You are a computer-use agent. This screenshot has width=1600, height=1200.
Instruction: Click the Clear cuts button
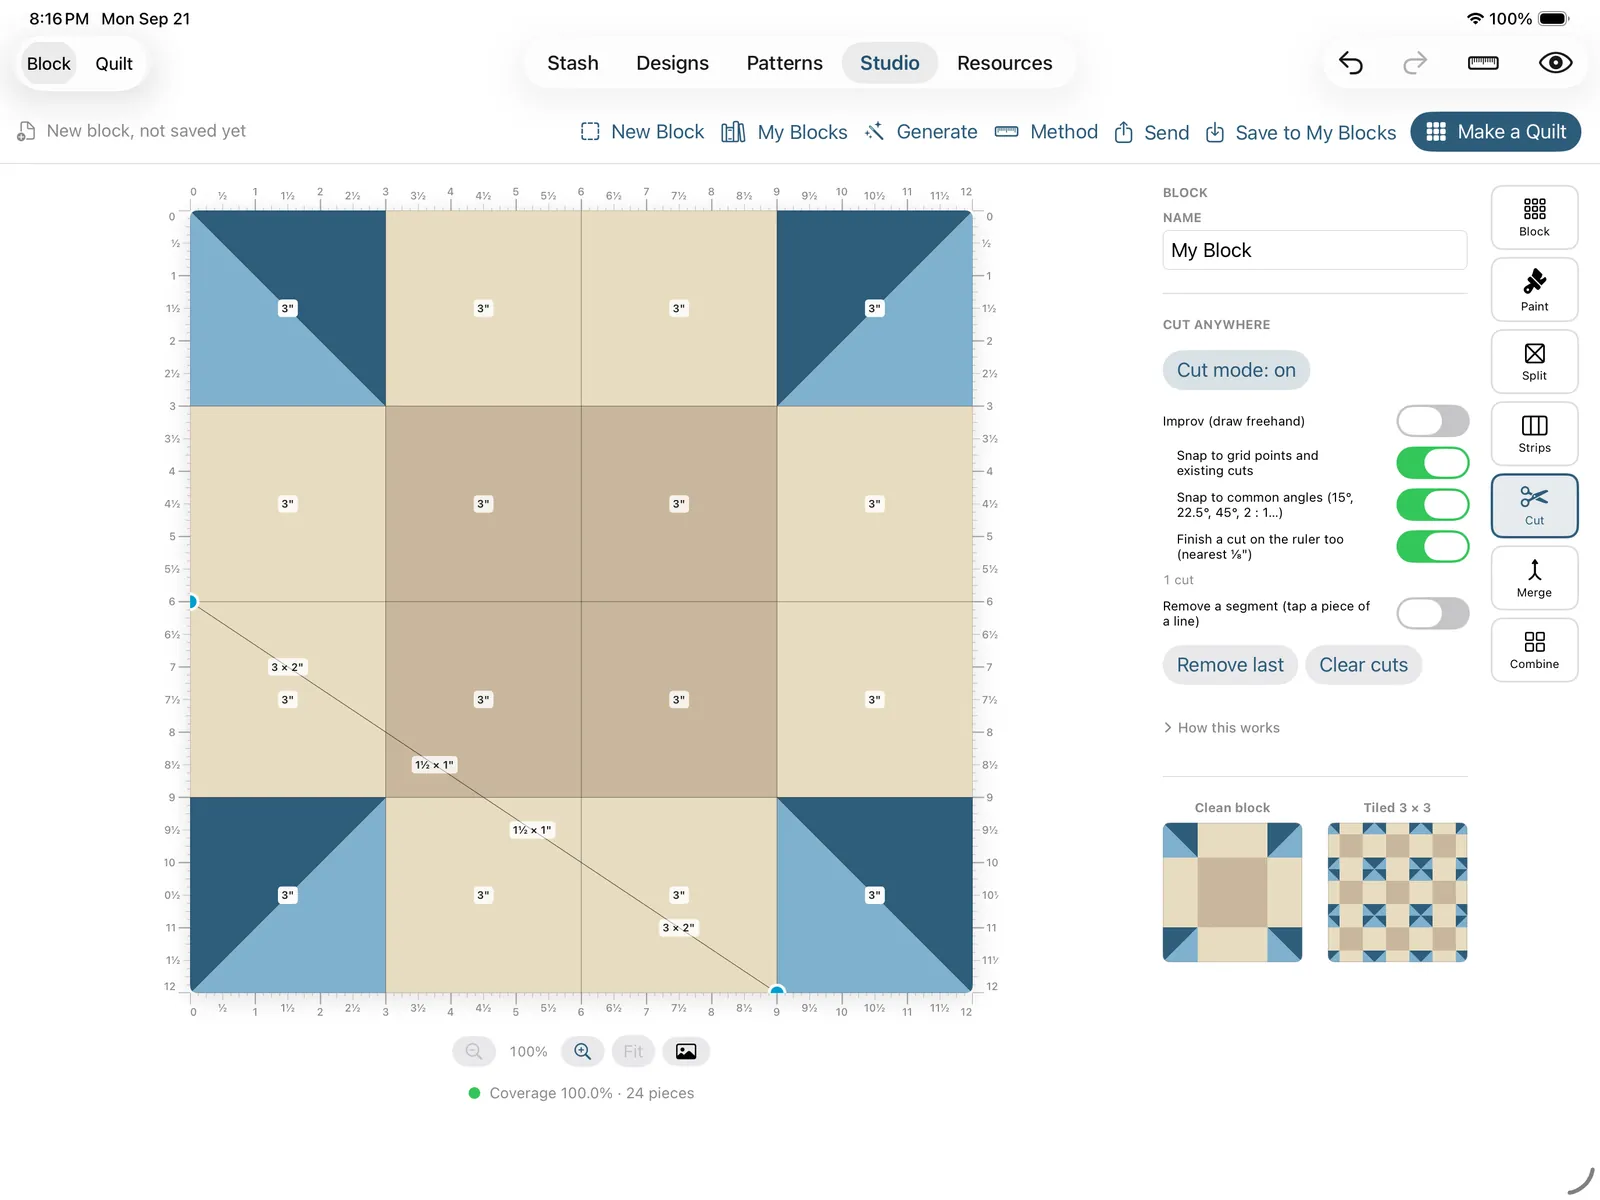pyautogui.click(x=1363, y=665)
